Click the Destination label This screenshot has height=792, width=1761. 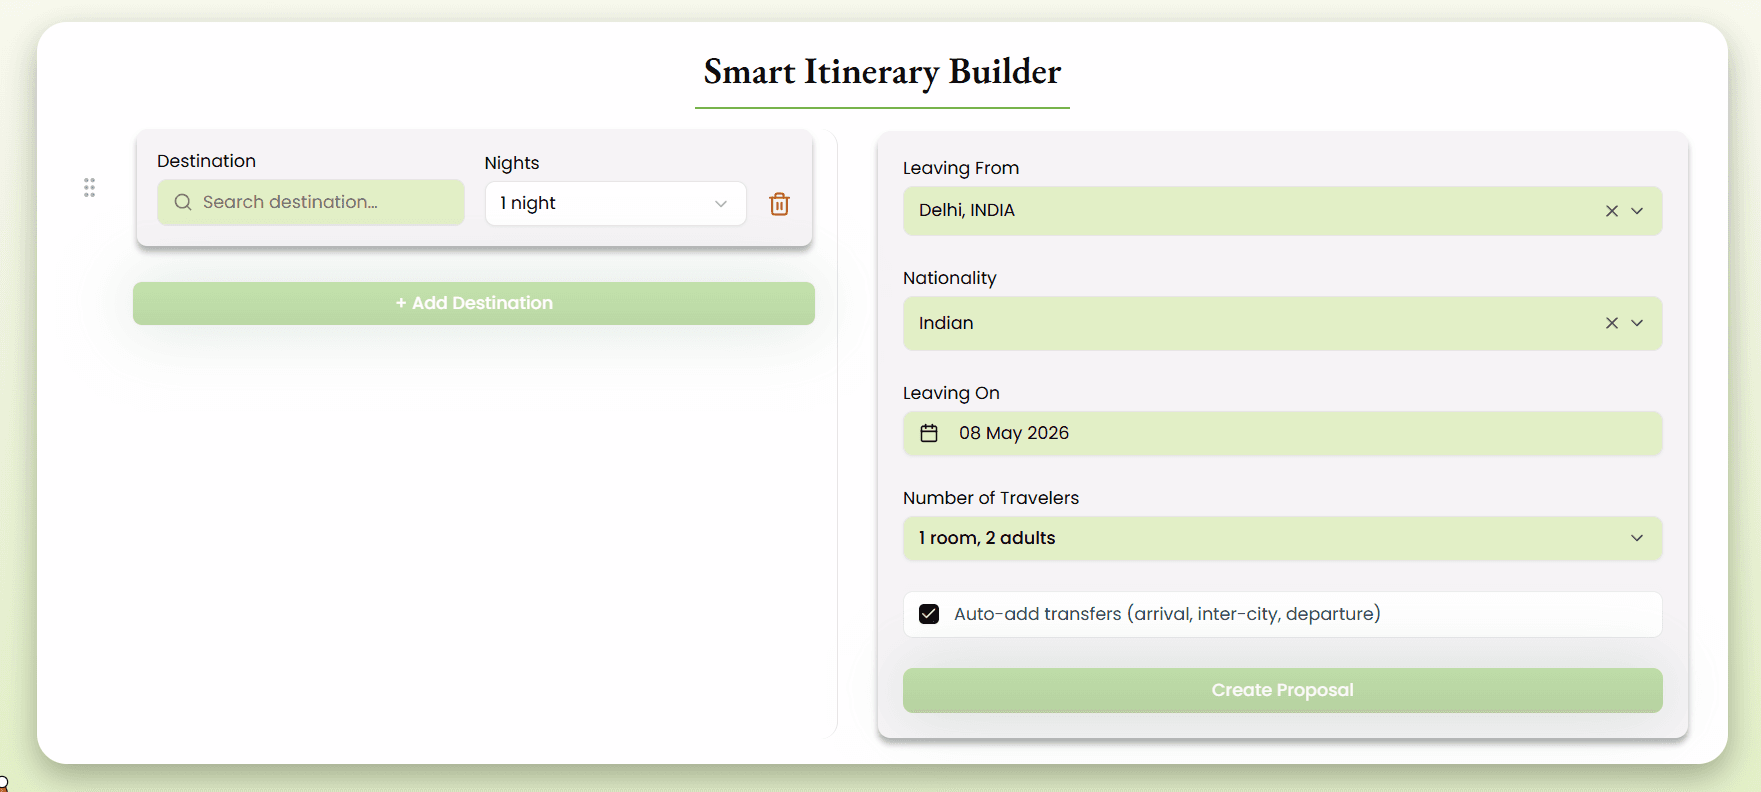pyautogui.click(x=206, y=161)
